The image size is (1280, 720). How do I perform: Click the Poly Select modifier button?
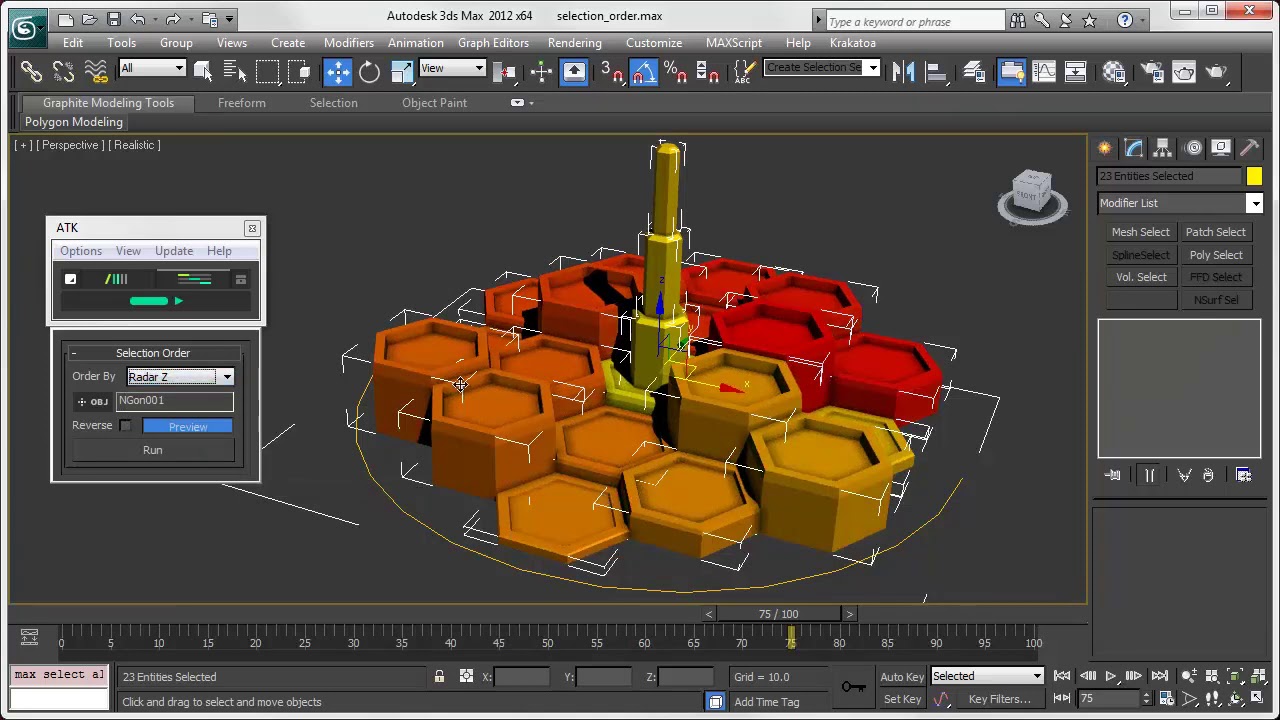pyautogui.click(x=1215, y=255)
